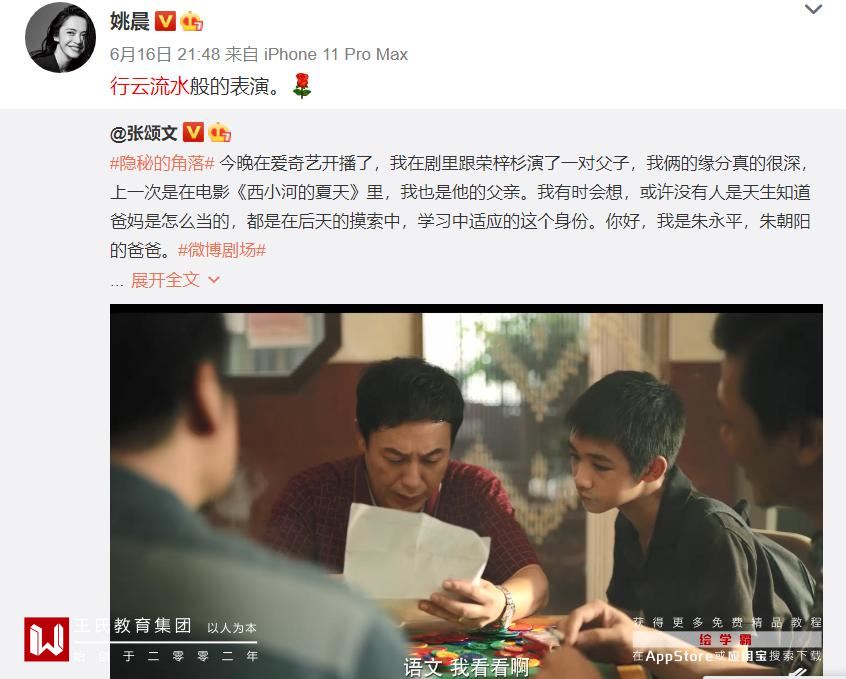Click the 语文 我看看啊 subtitle area
The image size is (846, 679).
point(466,667)
